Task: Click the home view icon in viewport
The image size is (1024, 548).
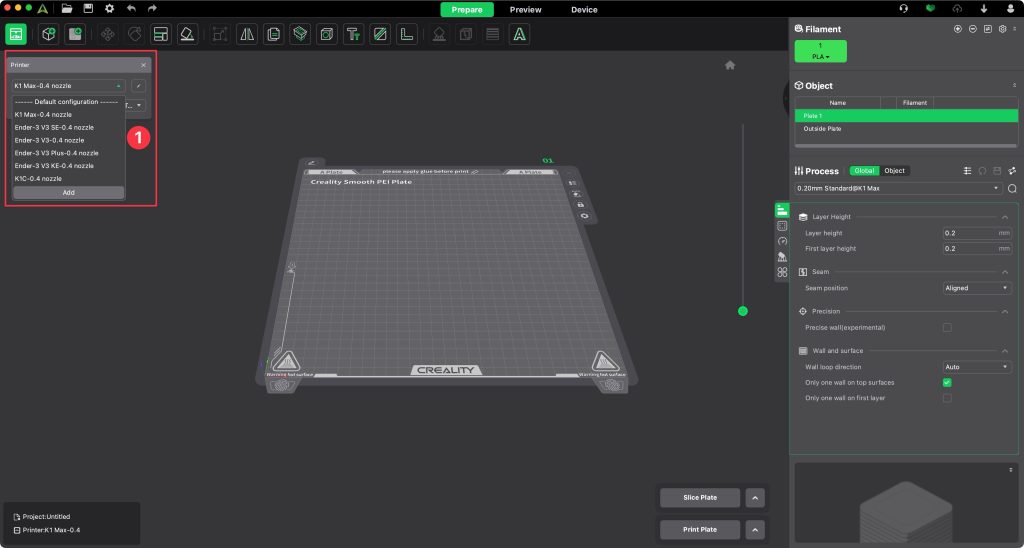Action: point(730,65)
